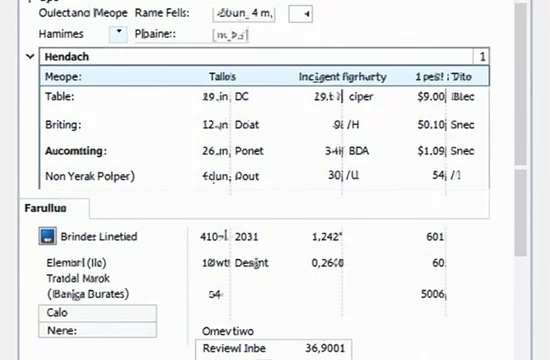The height and width of the screenshot is (360, 550).
Task: Switch to the Farulluo tab
Action: [x=54, y=208]
